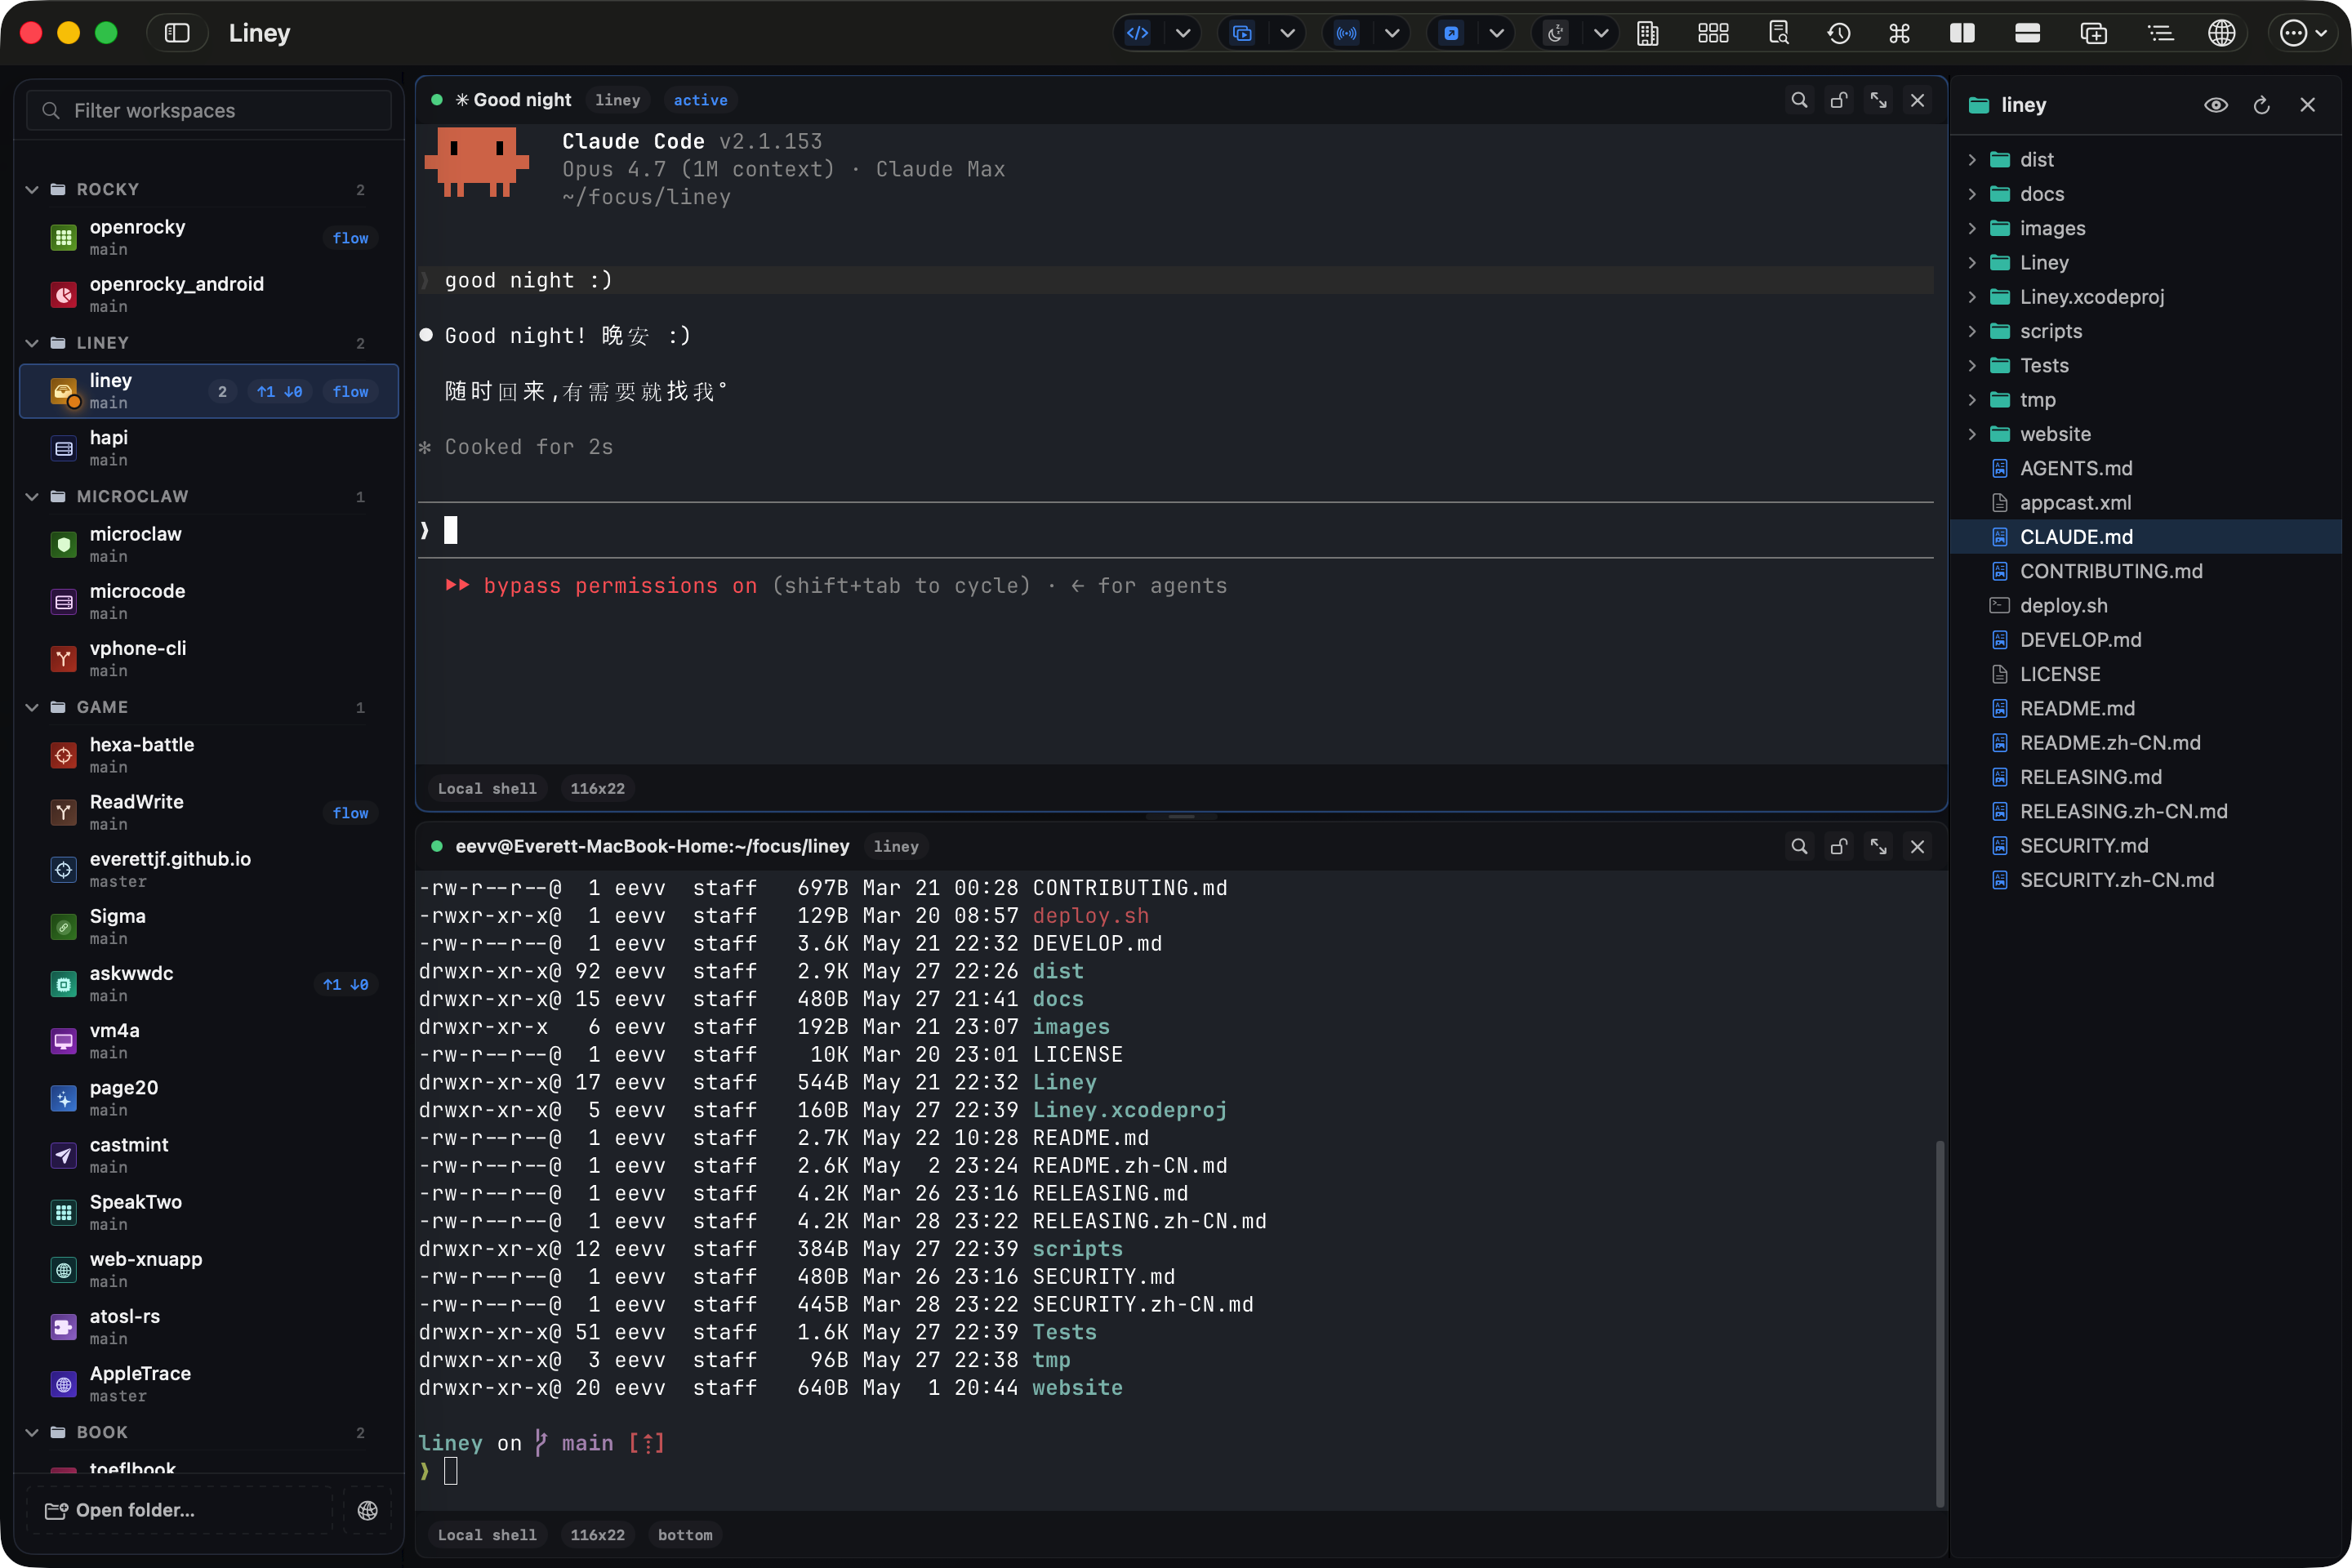Split pane horizontally with rows icon
The image size is (2352, 1568).
(2028, 33)
